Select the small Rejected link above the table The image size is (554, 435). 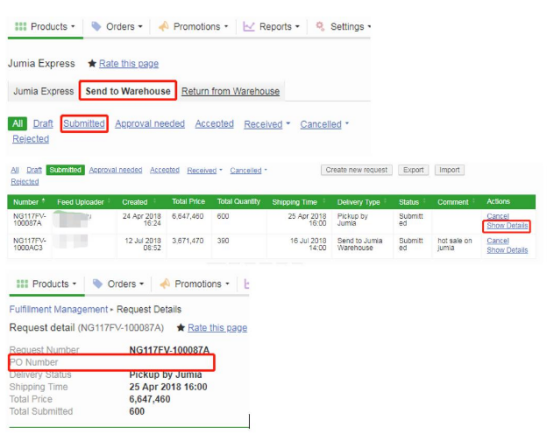click(25, 182)
